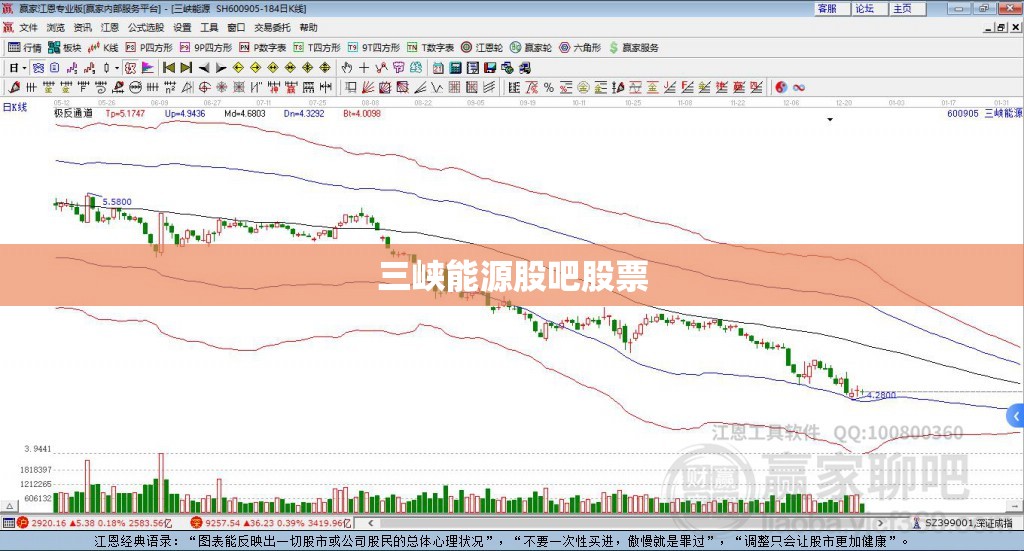
Task: Click the blue-red infinity icon
Action: coord(799,87)
